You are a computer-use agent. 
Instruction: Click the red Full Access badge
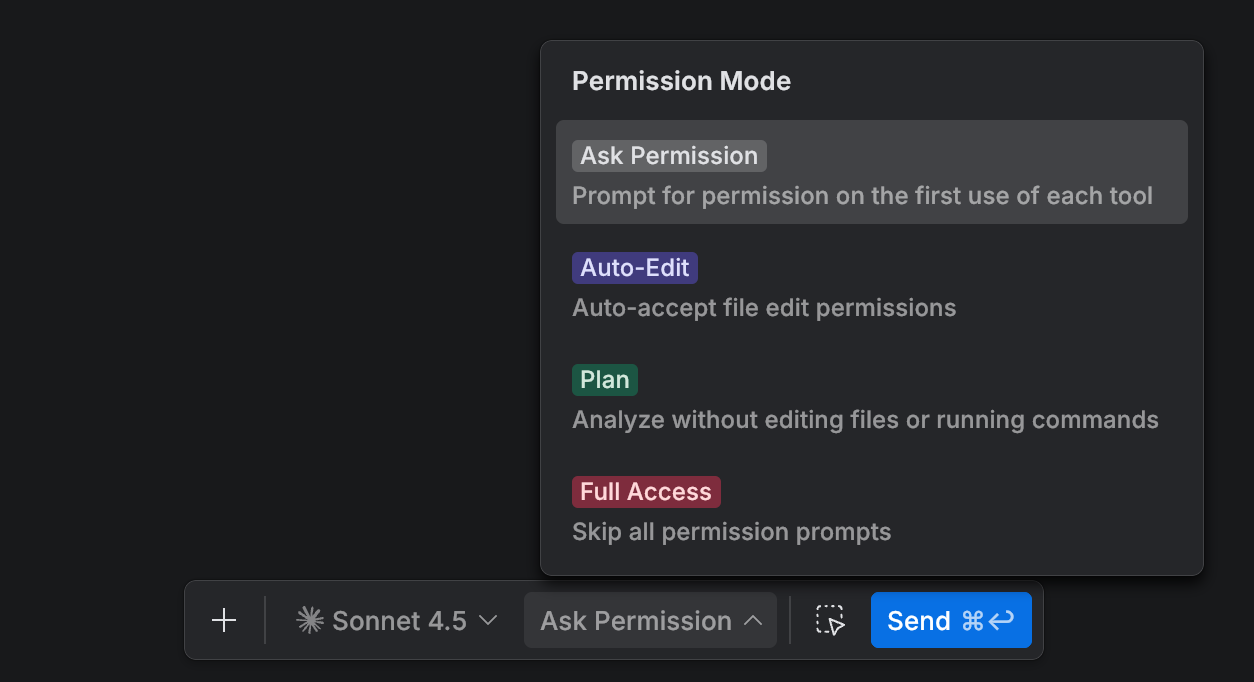[646, 491]
